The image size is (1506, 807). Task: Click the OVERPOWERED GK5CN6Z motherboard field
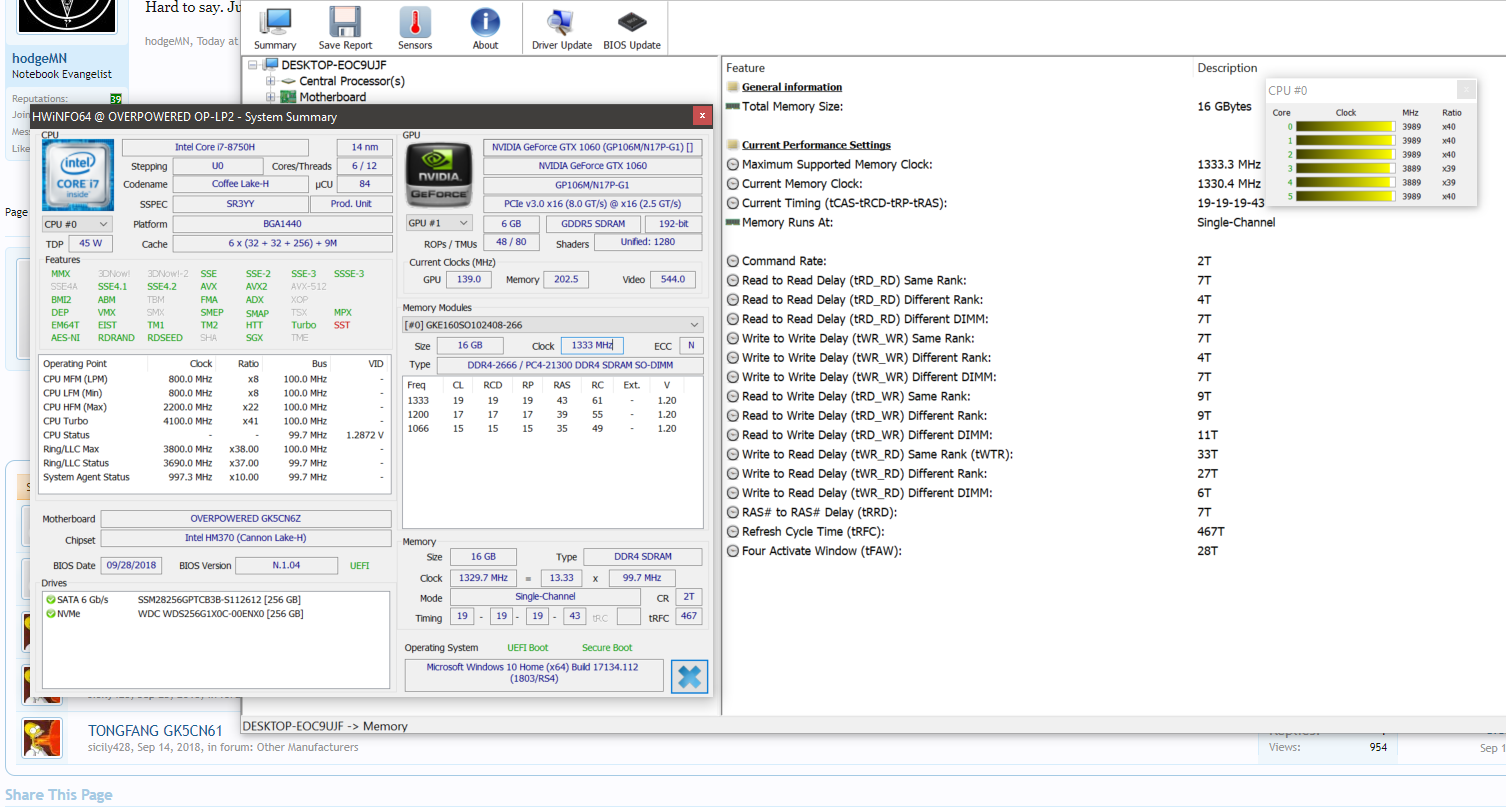coord(246,519)
